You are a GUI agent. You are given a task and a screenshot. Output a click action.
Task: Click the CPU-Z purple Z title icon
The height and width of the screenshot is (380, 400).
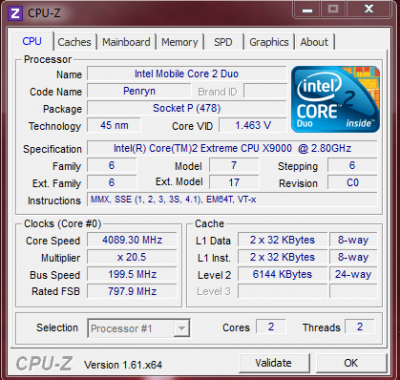pos(15,13)
